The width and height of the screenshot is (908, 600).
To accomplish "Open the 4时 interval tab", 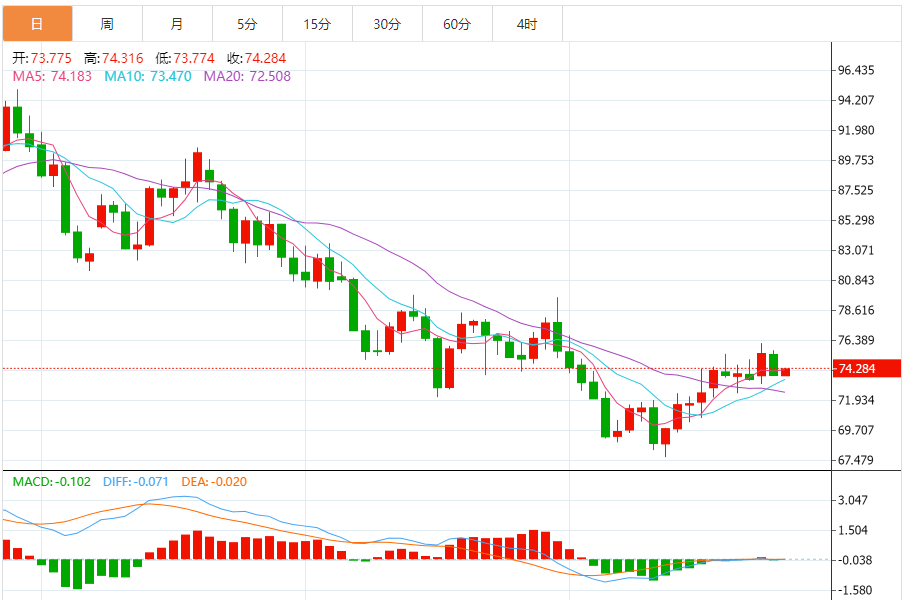I will pyautogui.click(x=528, y=24).
